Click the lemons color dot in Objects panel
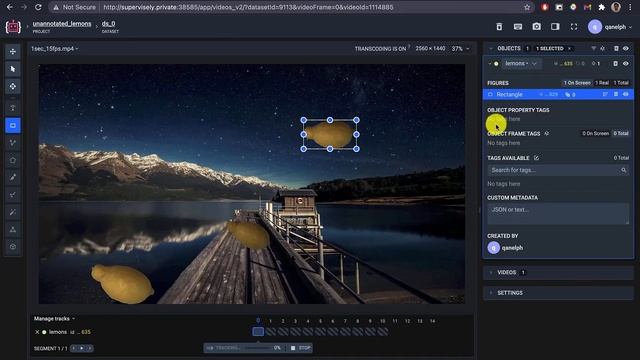Viewport: 640px width, 360px height. click(496, 64)
